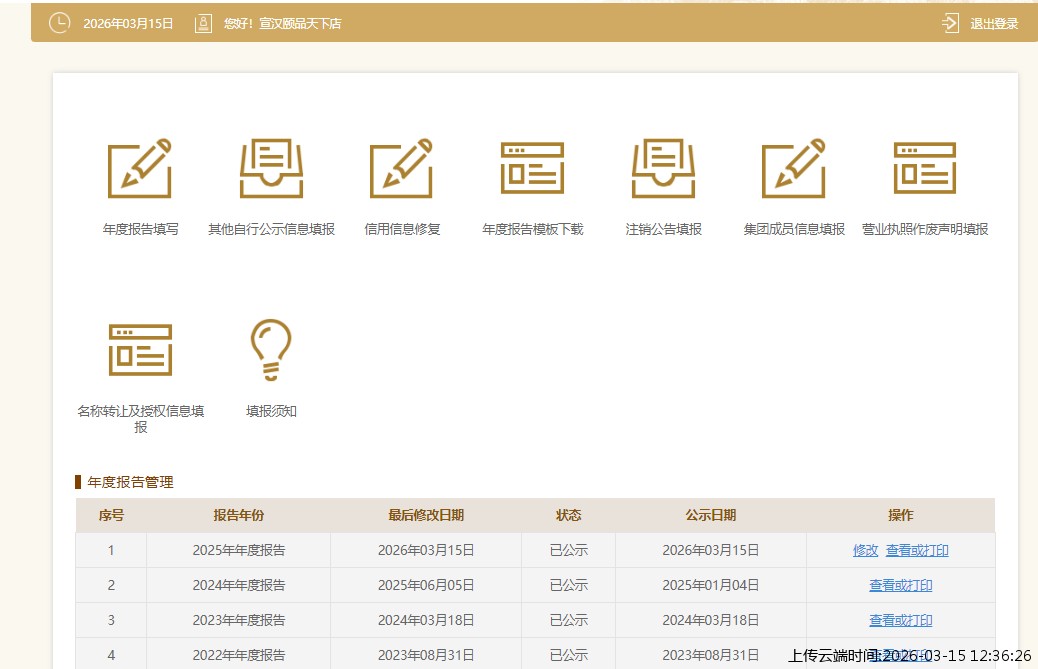Open 查看或打印 for the 2022 report

coord(899,655)
